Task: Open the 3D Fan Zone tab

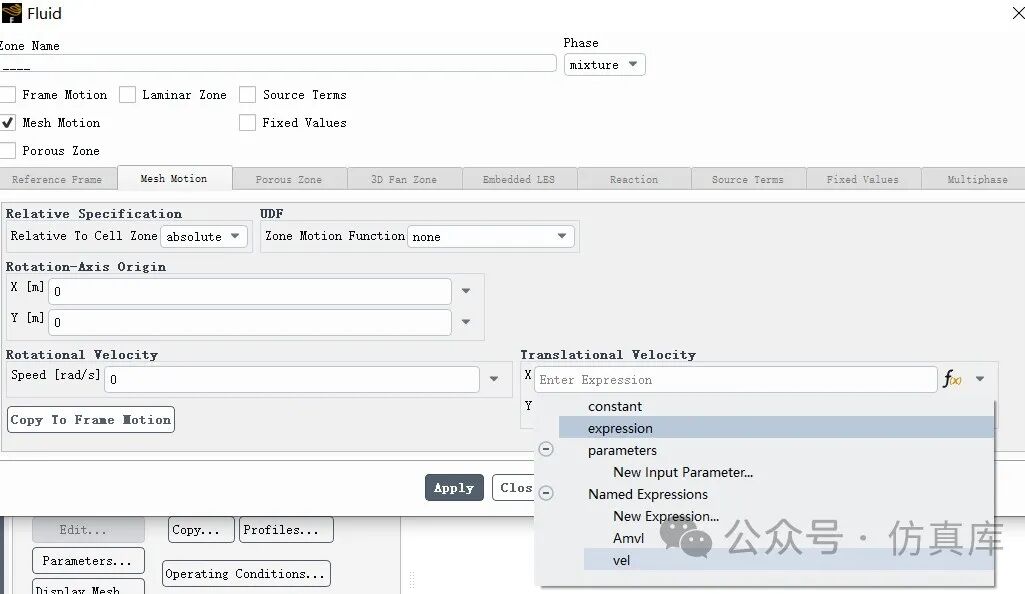Action: (404, 179)
